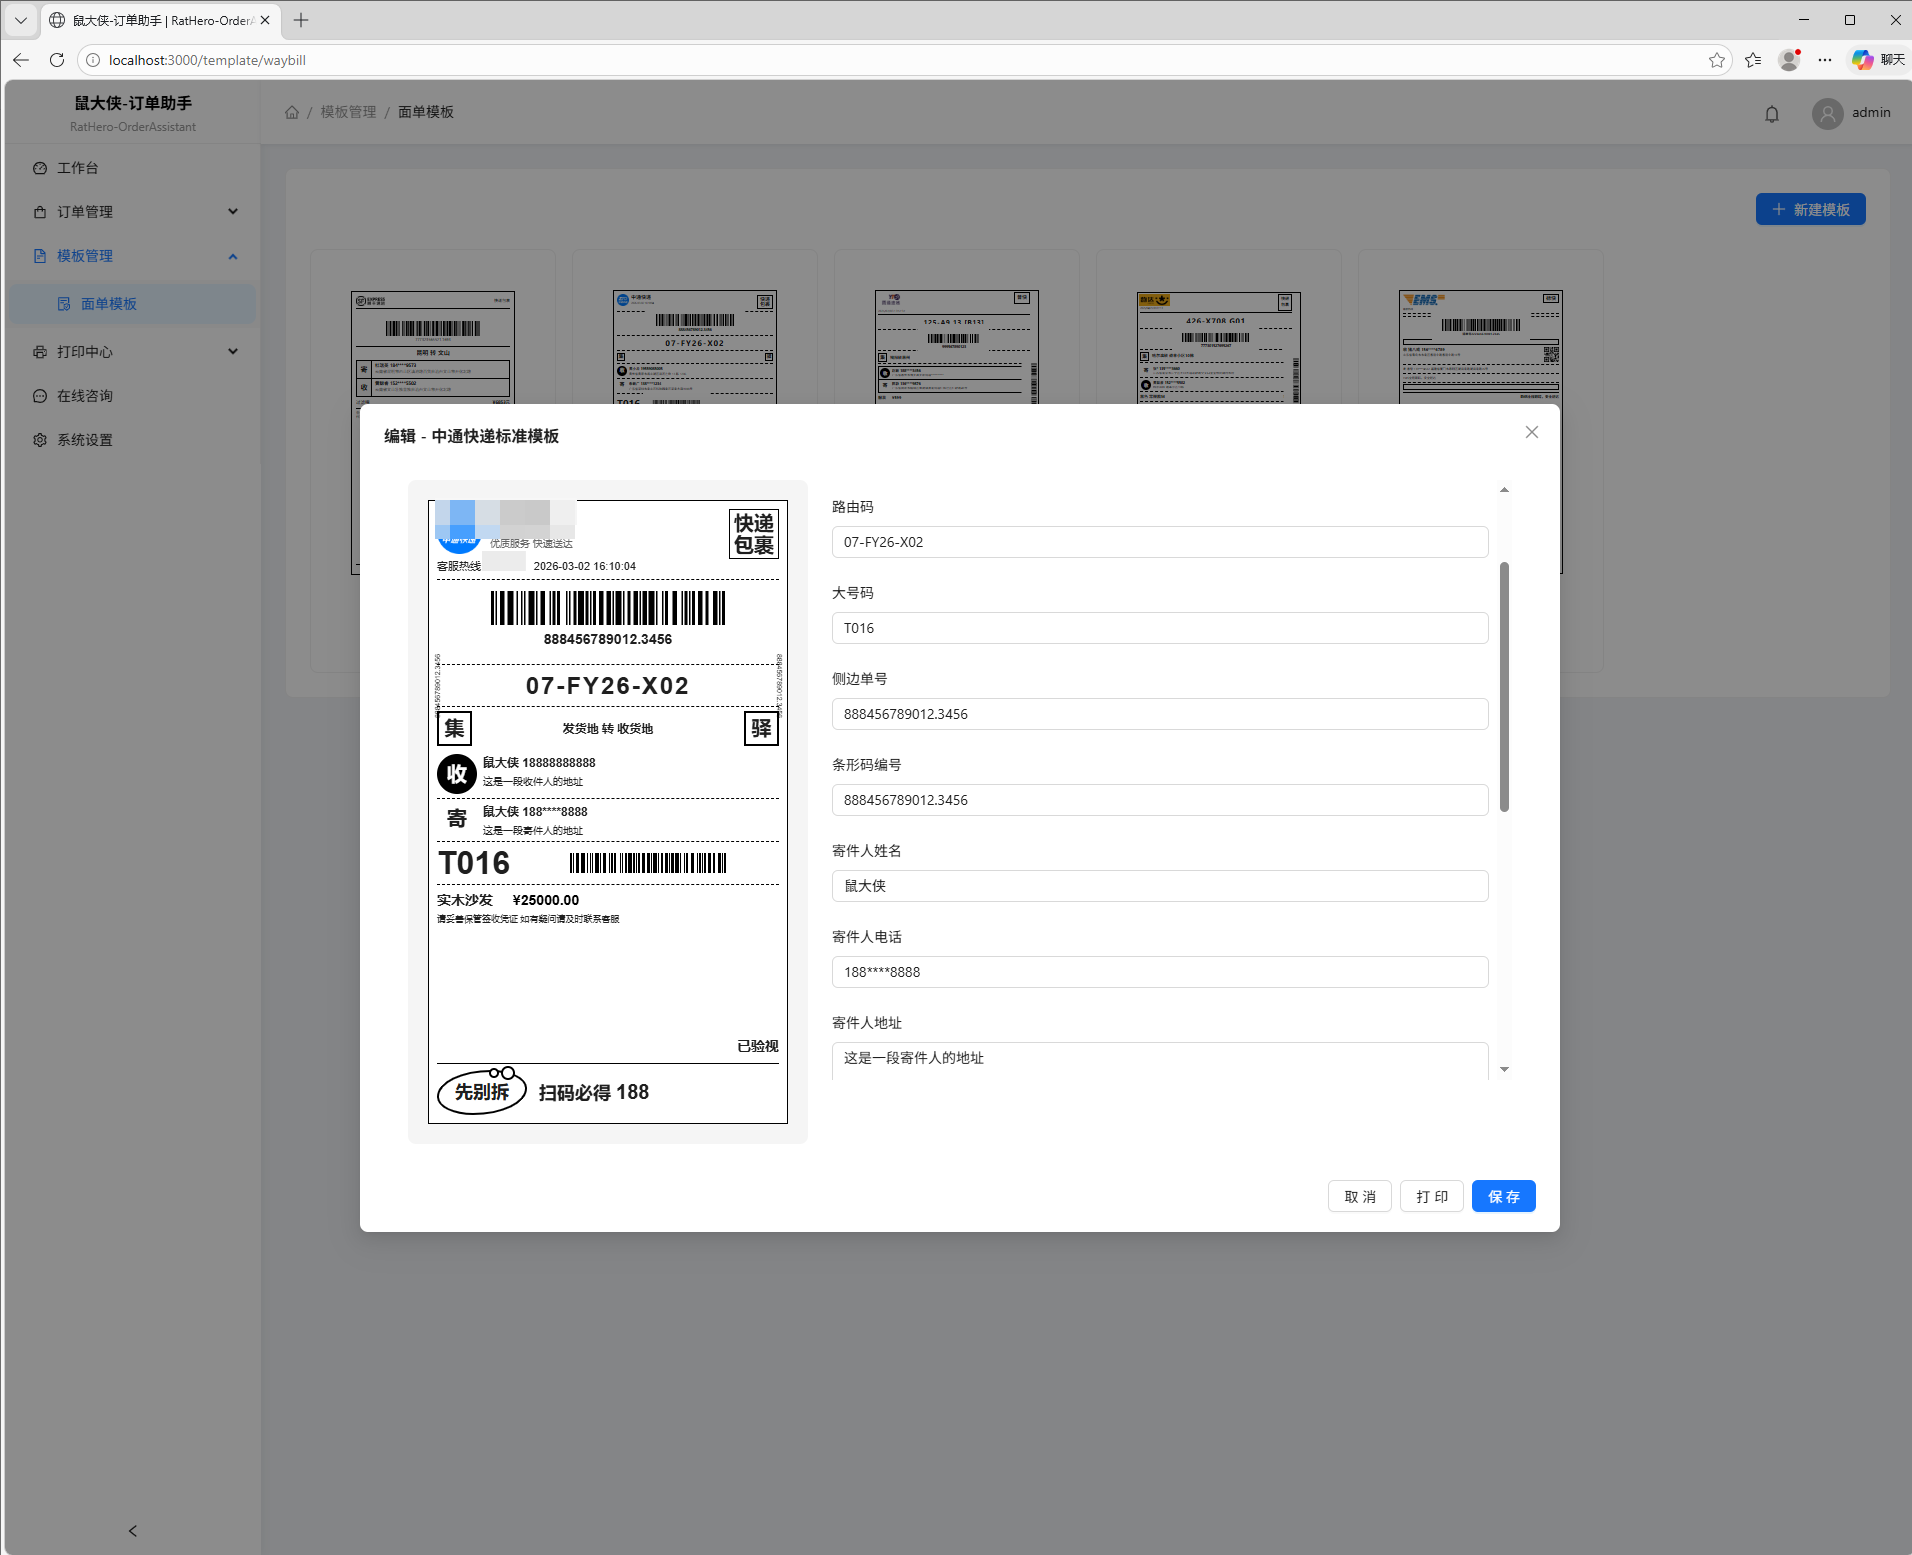Click the 路由码 input field
1912x1555 pixels.
pyautogui.click(x=1159, y=542)
